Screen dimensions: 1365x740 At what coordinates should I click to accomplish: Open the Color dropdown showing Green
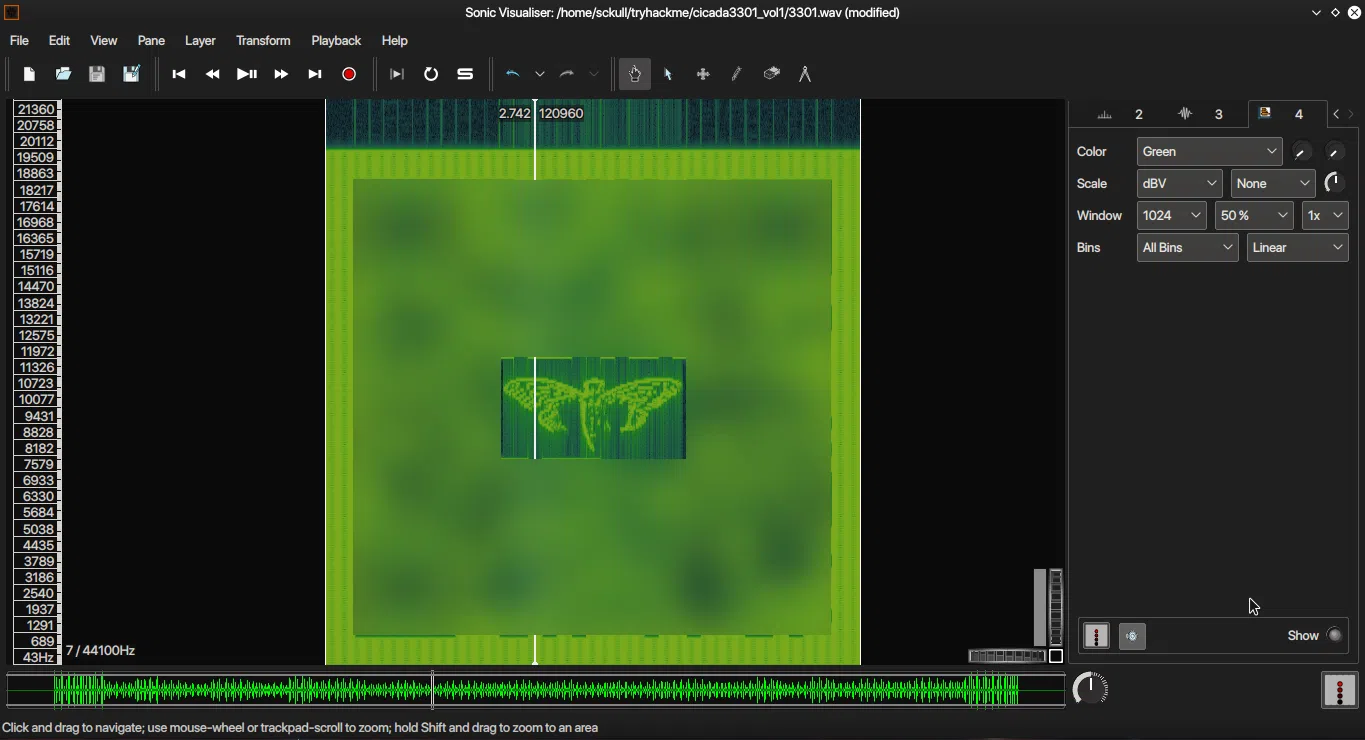pos(1210,152)
